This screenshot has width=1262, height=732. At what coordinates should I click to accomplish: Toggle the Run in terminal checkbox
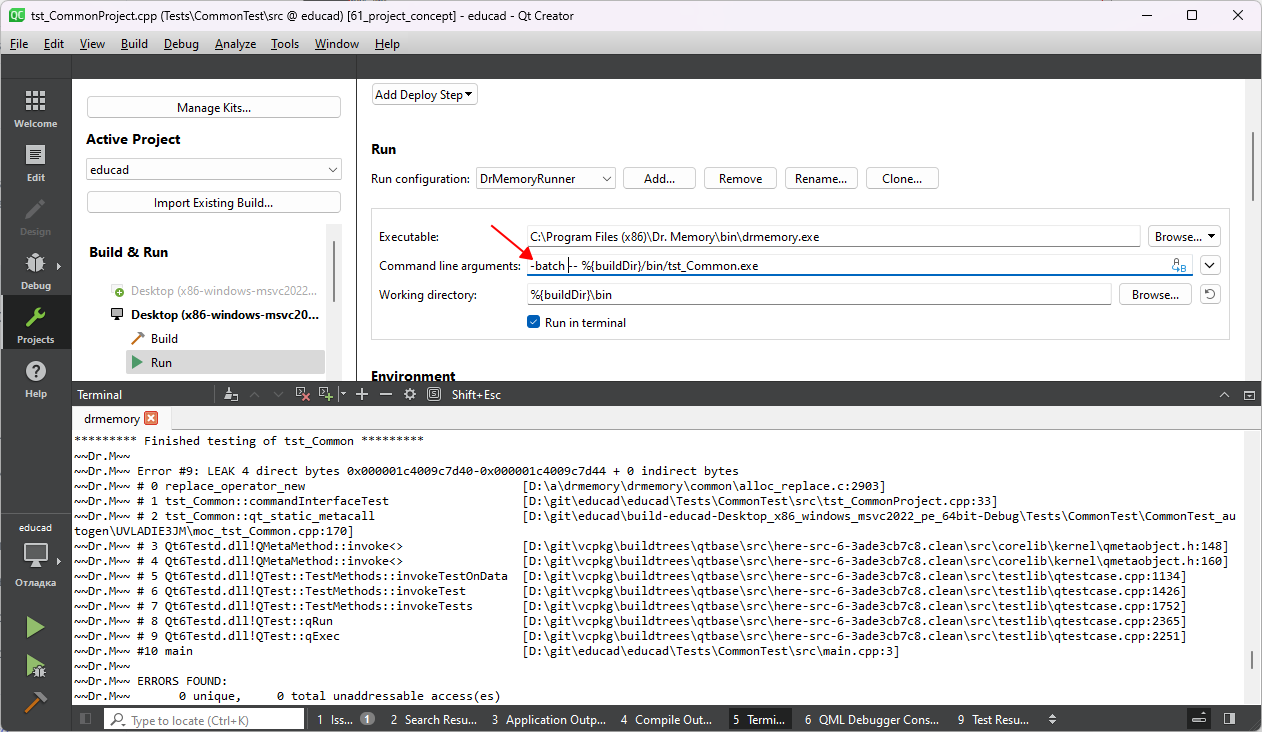tap(534, 323)
